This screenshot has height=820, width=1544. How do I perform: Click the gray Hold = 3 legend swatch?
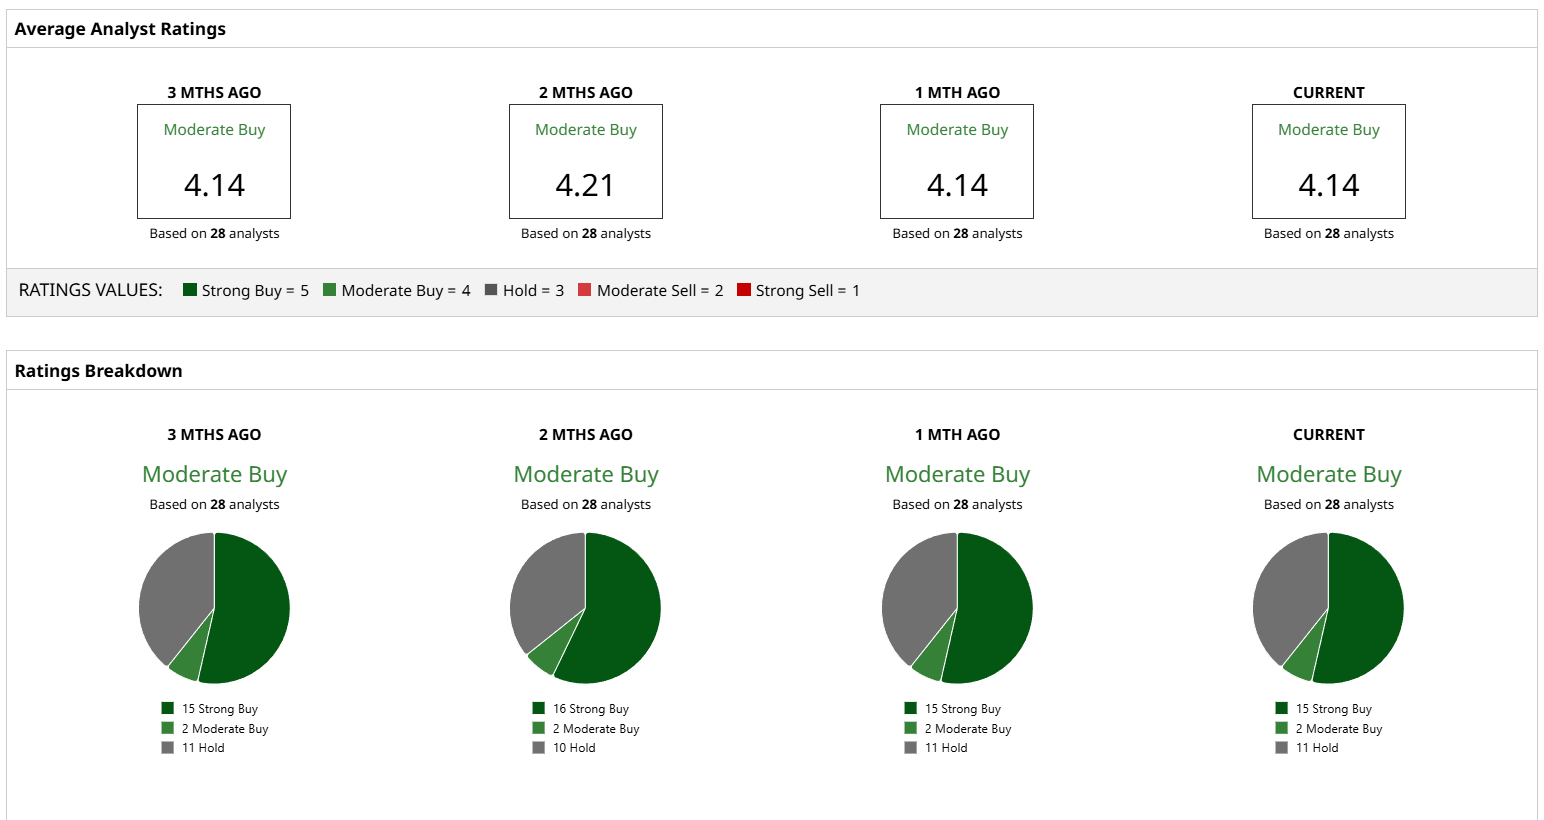[491, 290]
